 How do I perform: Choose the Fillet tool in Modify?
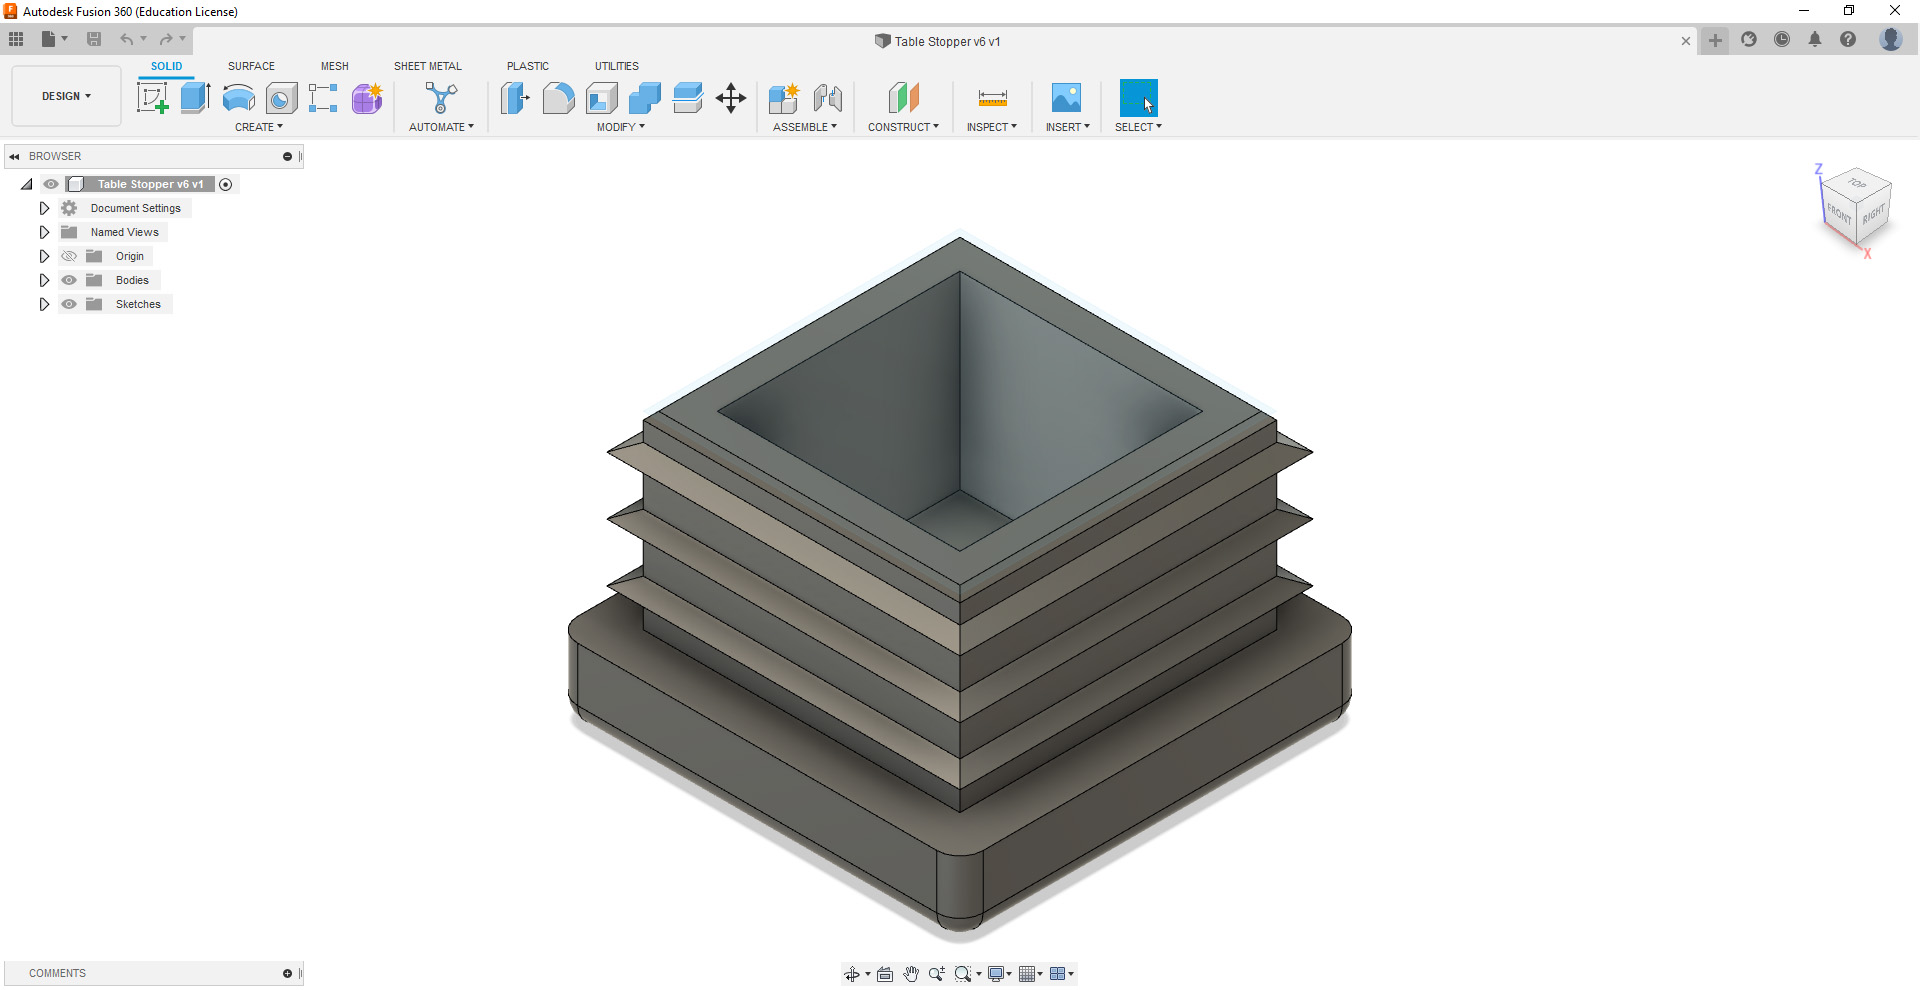[x=558, y=98]
